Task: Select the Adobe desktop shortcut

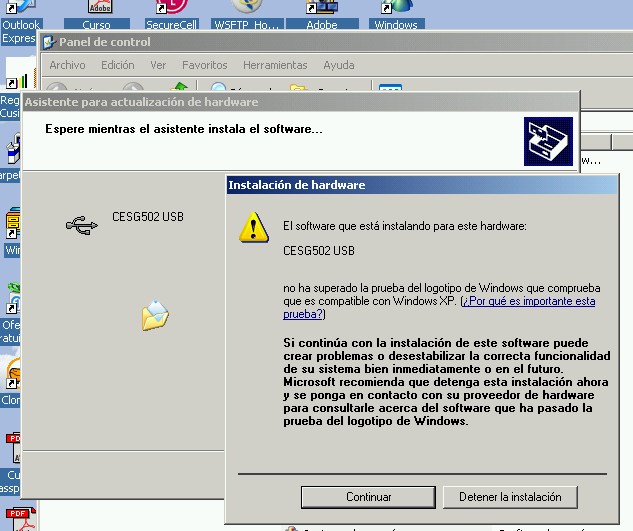Action: pos(322,16)
